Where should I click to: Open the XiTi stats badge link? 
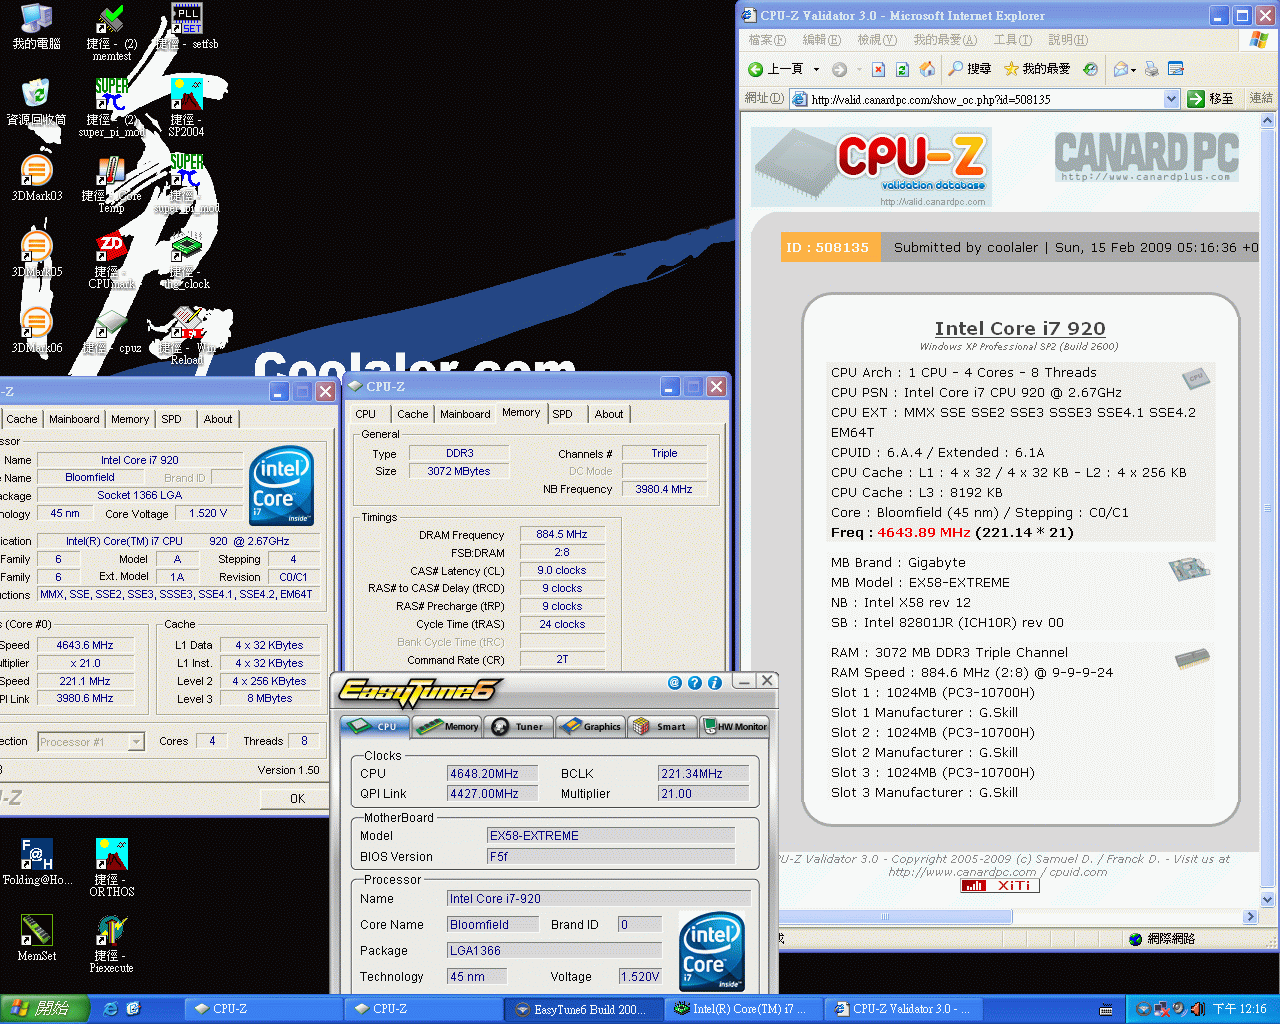click(1000, 886)
